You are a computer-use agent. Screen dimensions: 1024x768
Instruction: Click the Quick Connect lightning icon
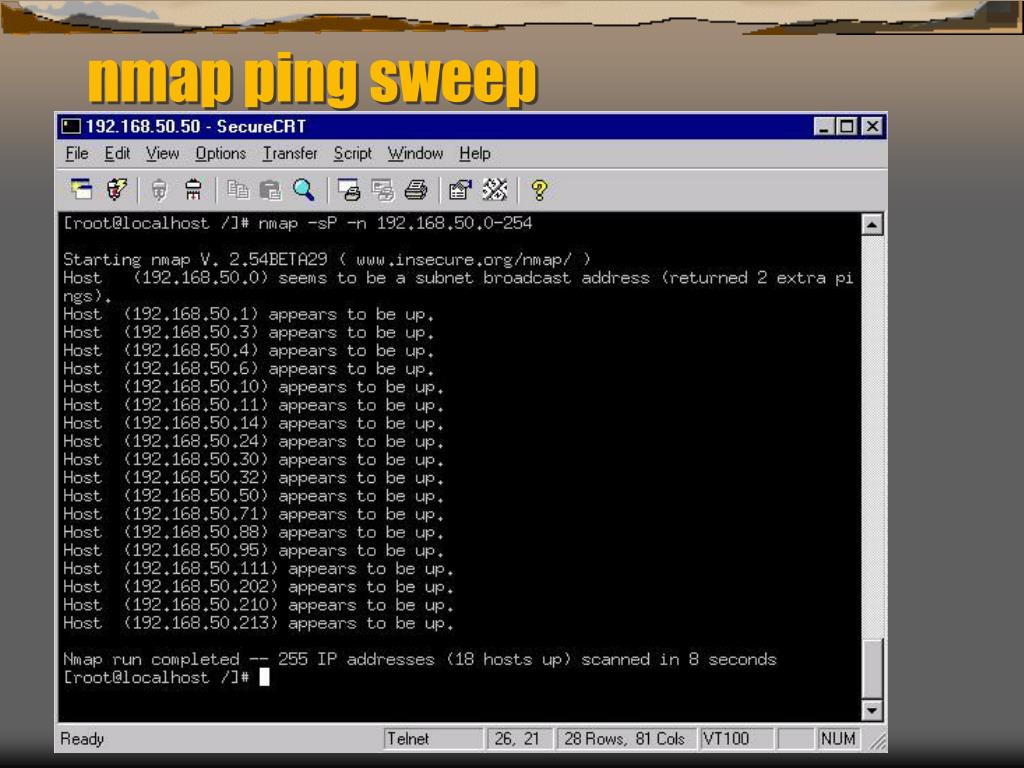(117, 190)
